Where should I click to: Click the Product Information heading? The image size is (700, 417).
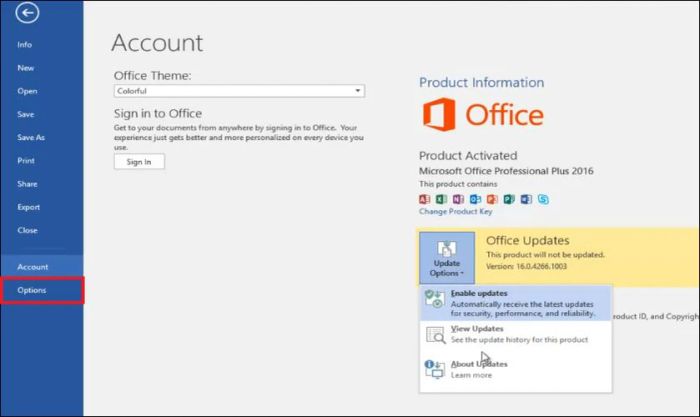(481, 83)
